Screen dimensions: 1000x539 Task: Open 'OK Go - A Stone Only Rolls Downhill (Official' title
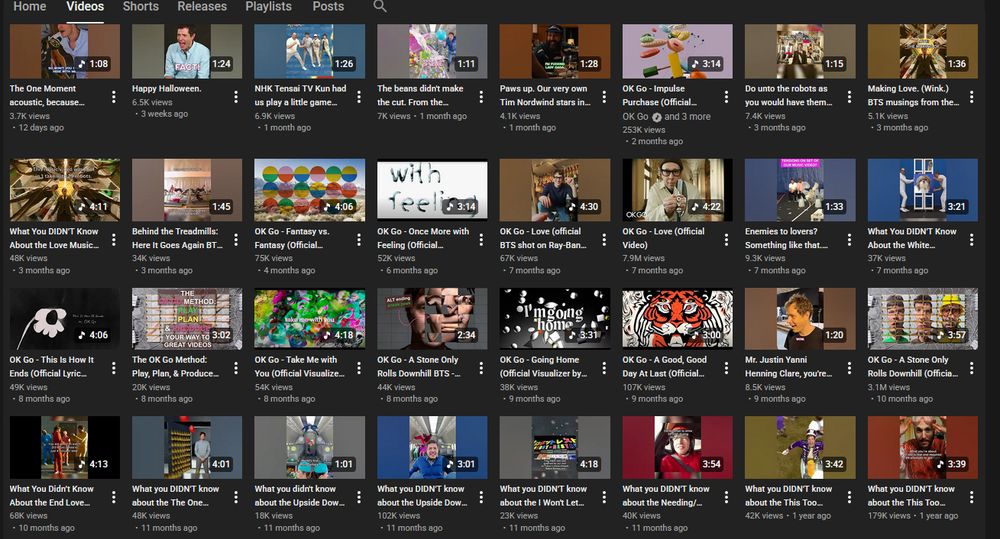(913, 367)
